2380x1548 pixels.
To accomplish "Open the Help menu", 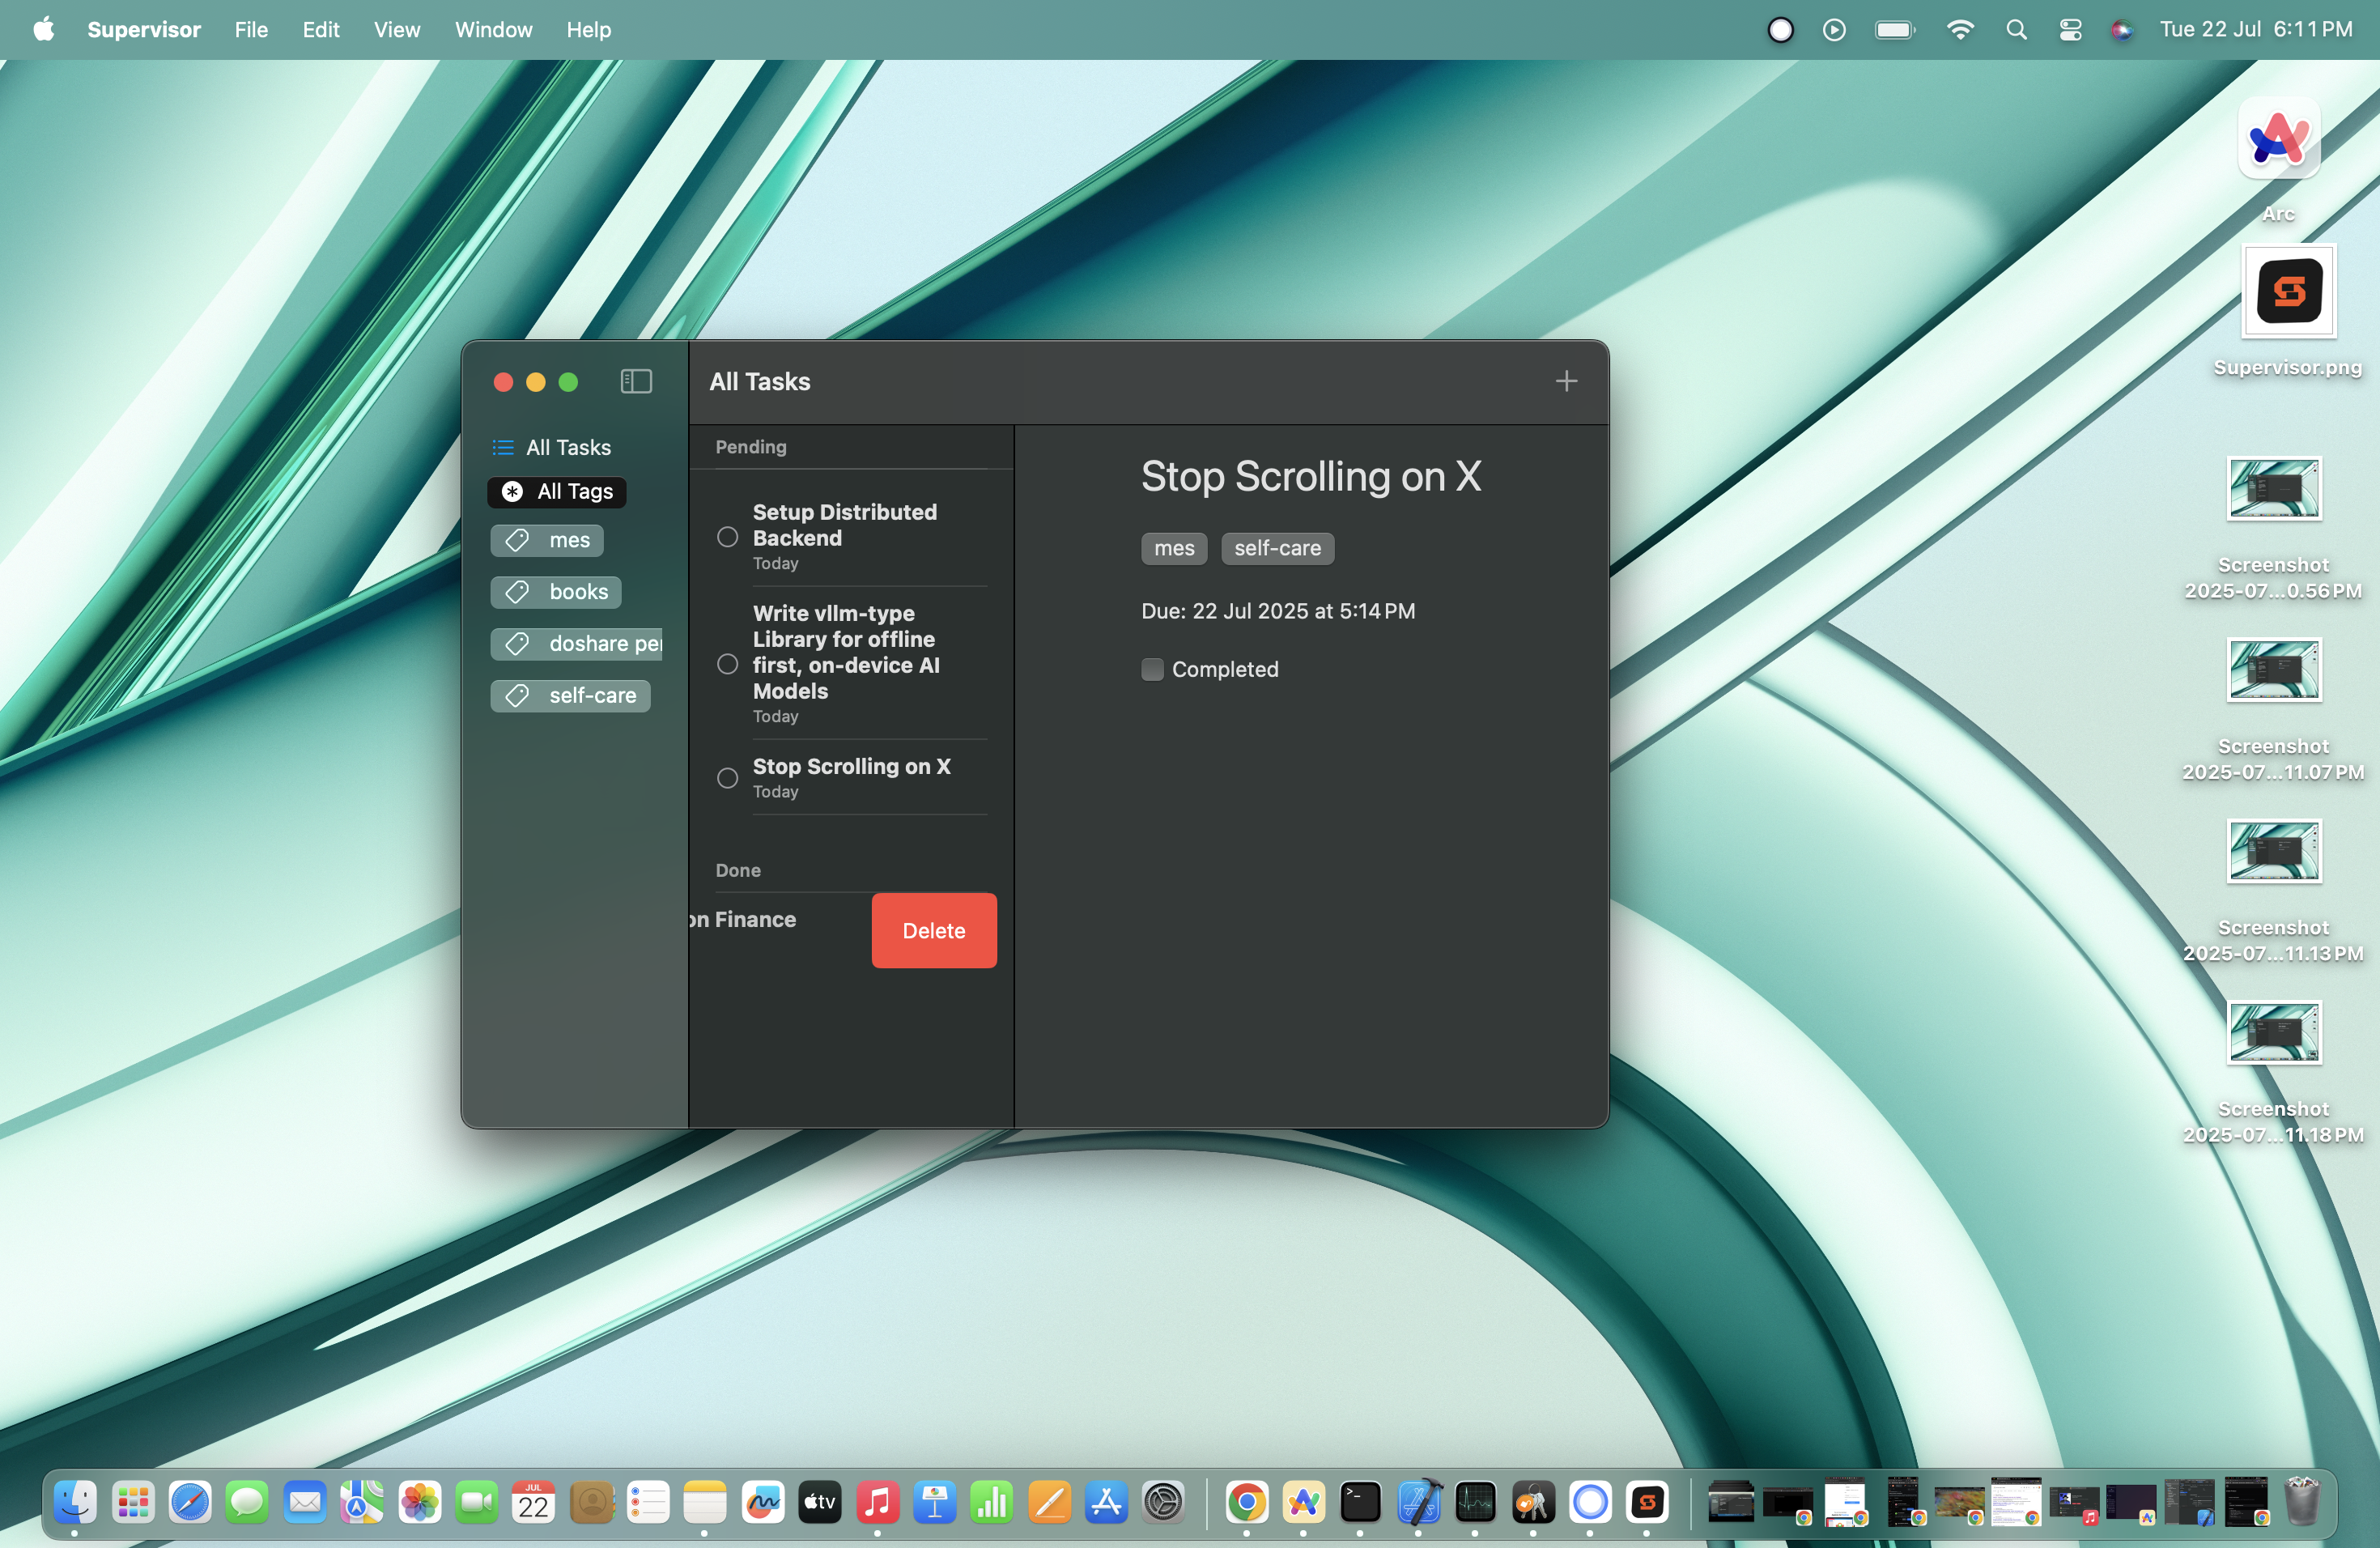I will tap(588, 29).
